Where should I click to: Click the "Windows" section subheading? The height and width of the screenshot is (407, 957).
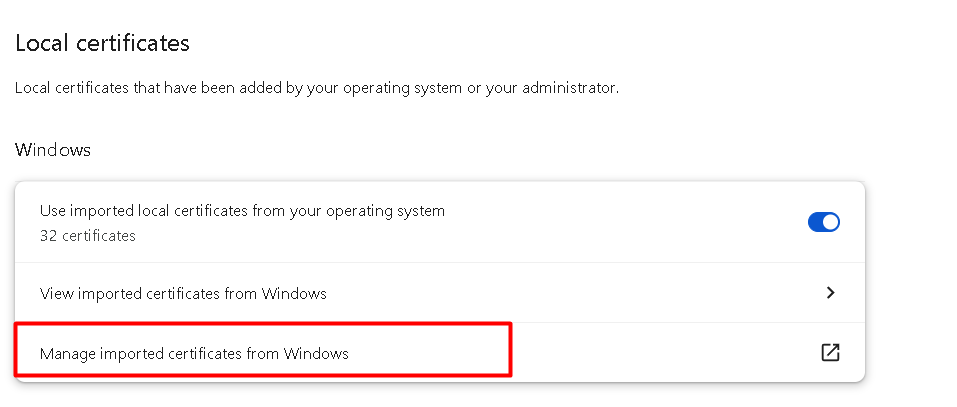[x=53, y=150]
